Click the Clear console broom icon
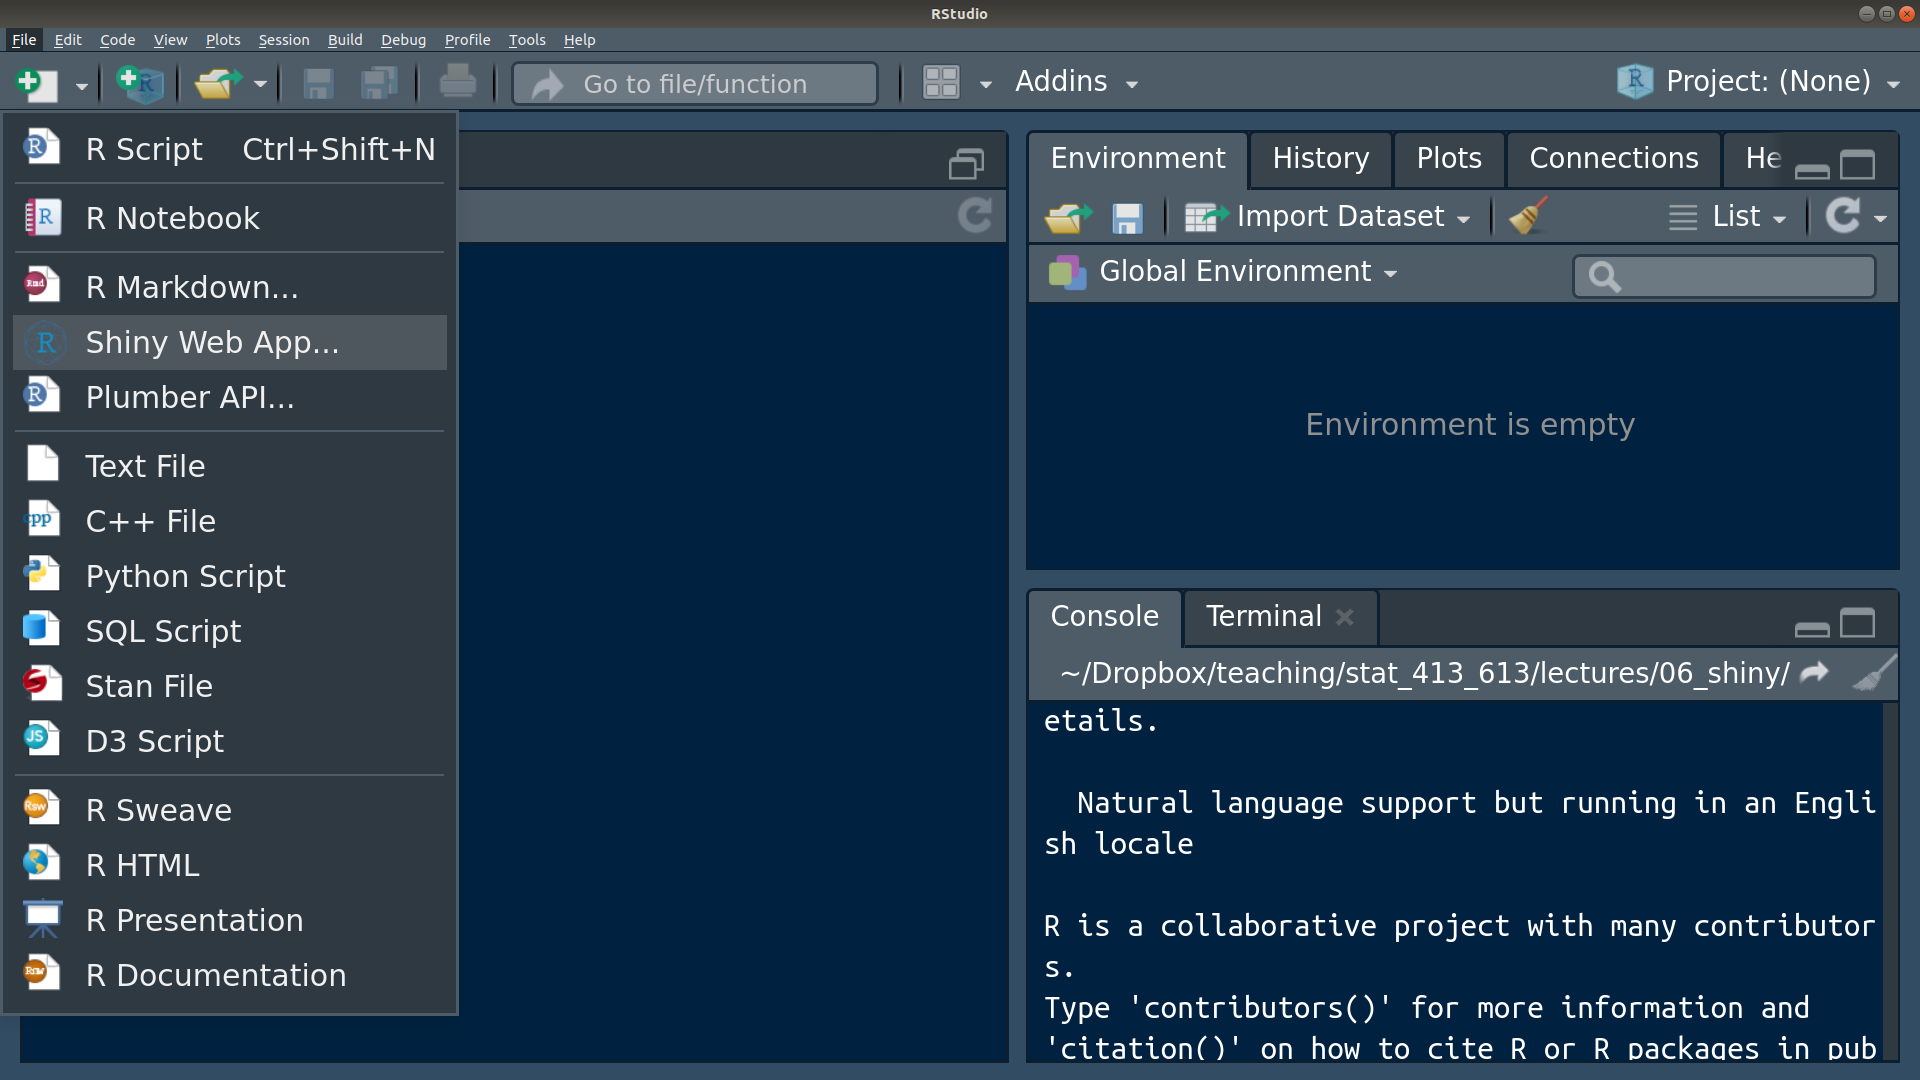Viewport: 1920px width, 1080px height. [x=1874, y=673]
